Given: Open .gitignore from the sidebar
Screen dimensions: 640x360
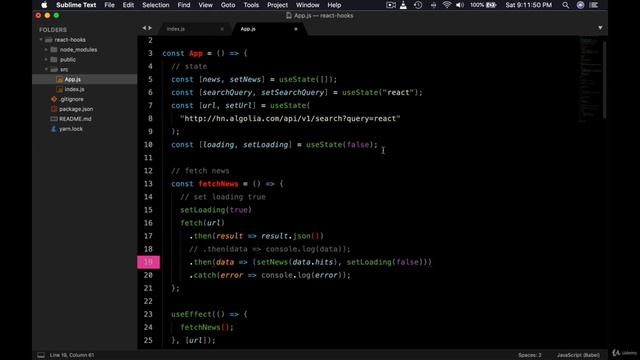Looking at the screenshot, I should click(71, 99).
